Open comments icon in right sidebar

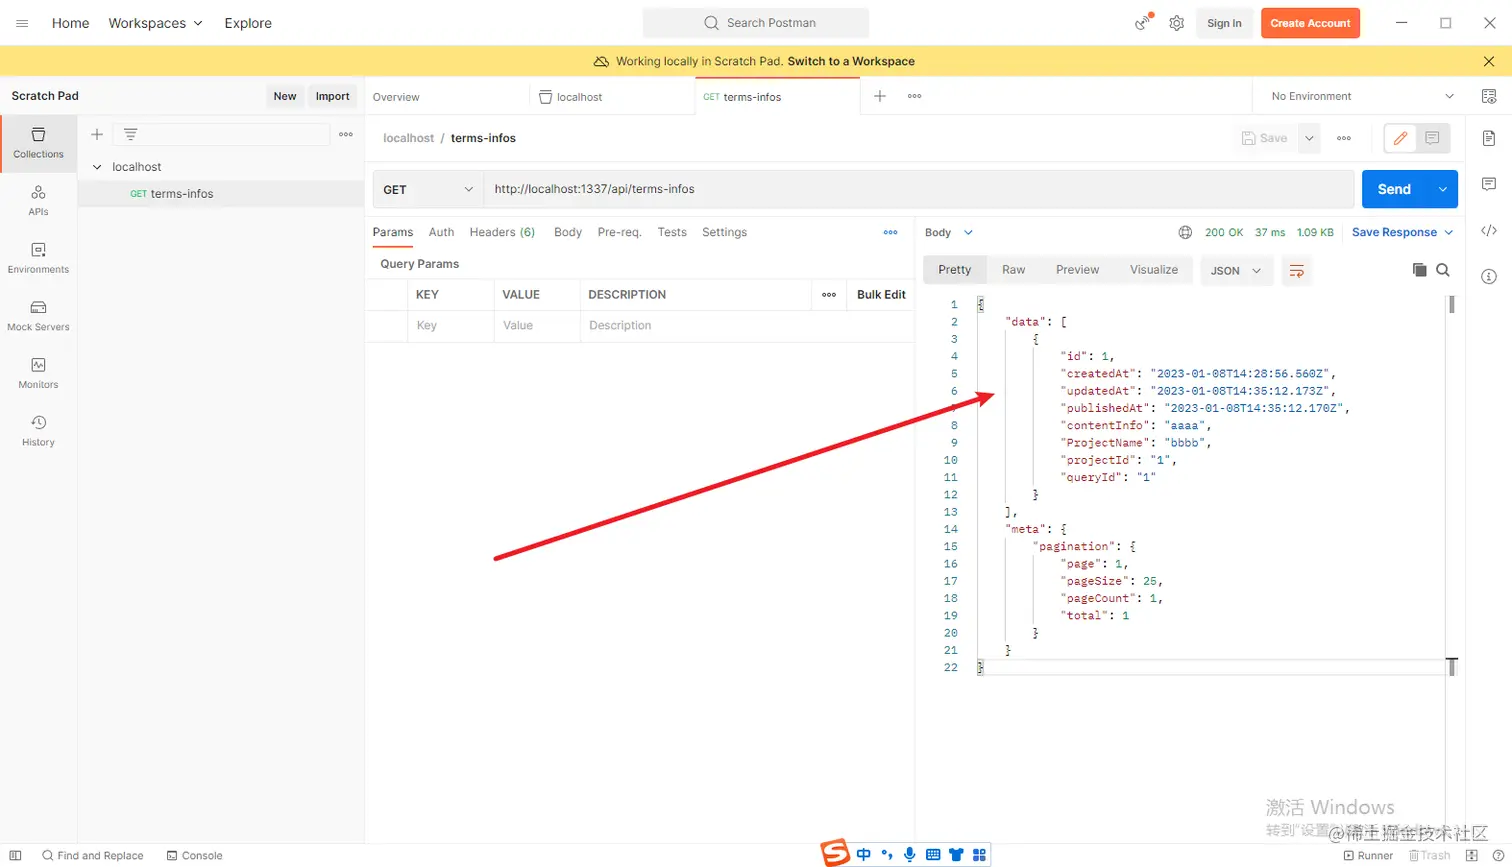(1489, 184)
